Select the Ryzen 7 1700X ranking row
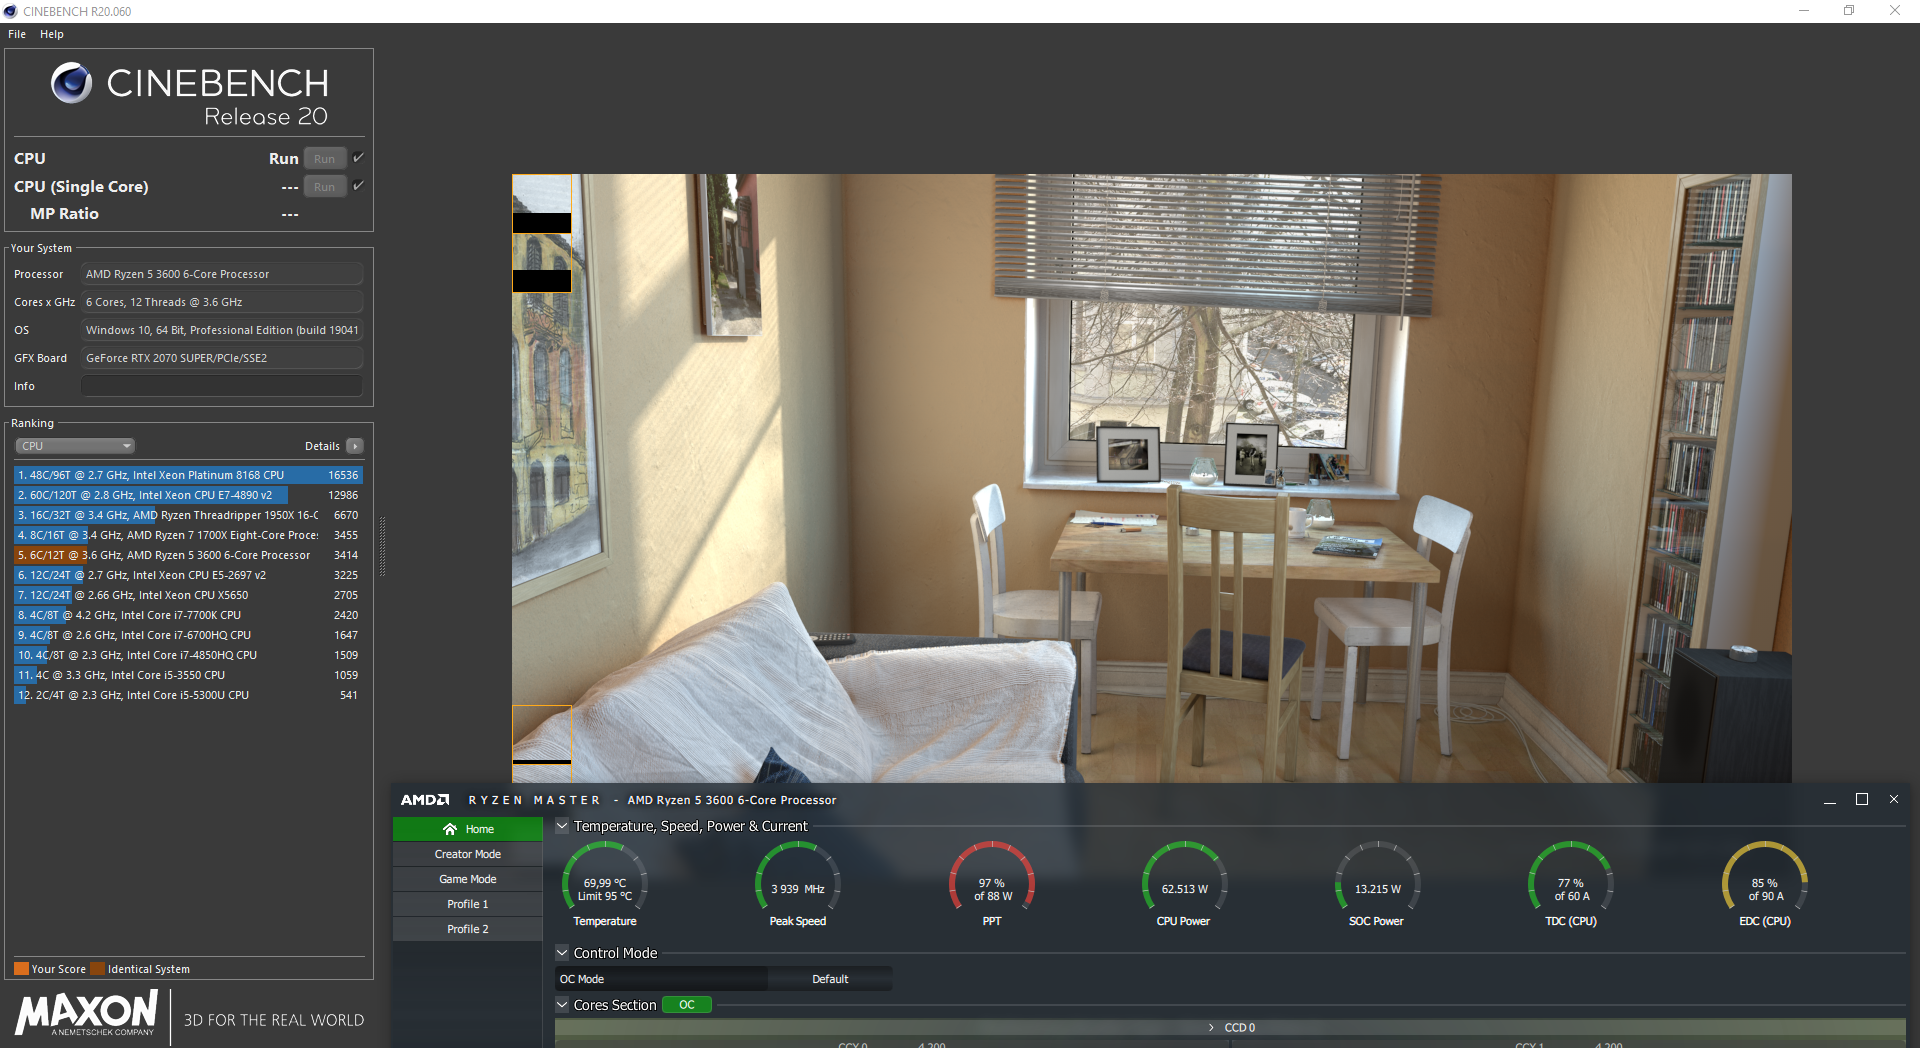The image size is (1920, 1048). click(x=188, y=535)
